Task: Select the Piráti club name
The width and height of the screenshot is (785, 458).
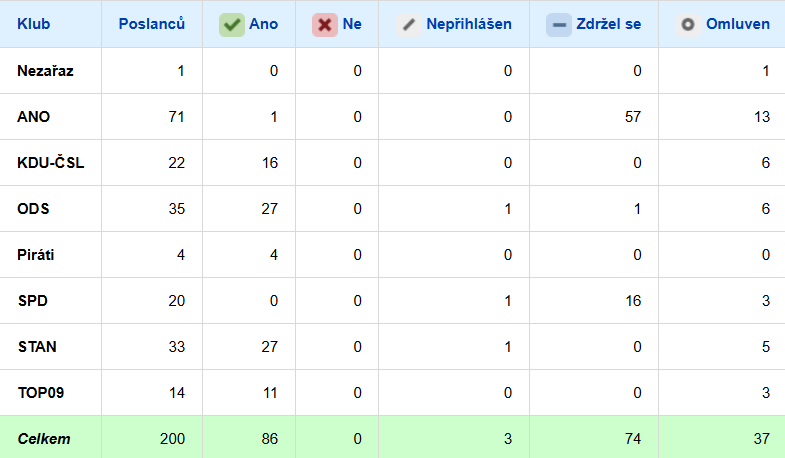Action: (x=36, y=255)
